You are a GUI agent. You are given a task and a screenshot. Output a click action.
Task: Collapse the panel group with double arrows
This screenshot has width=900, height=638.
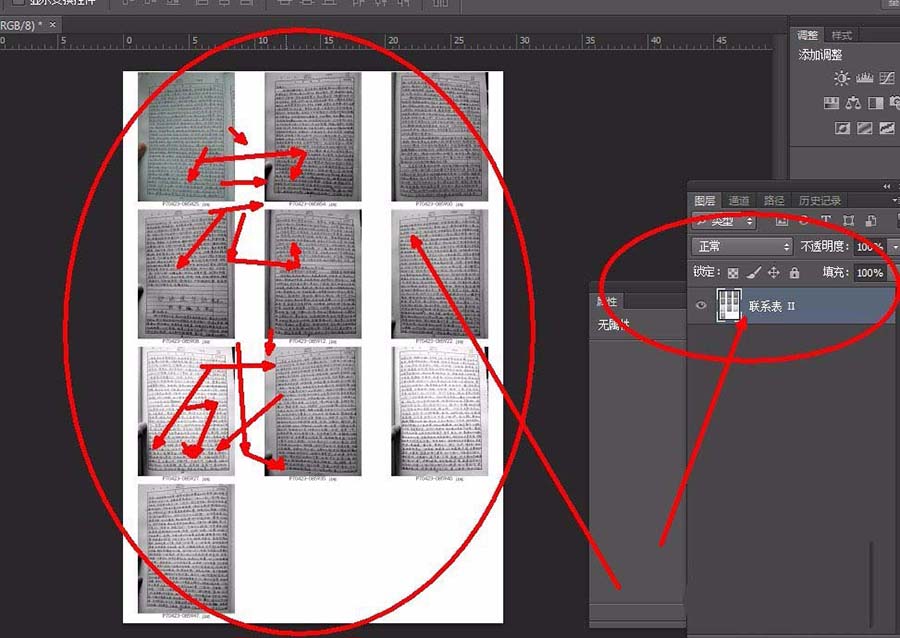coord(886,187)
